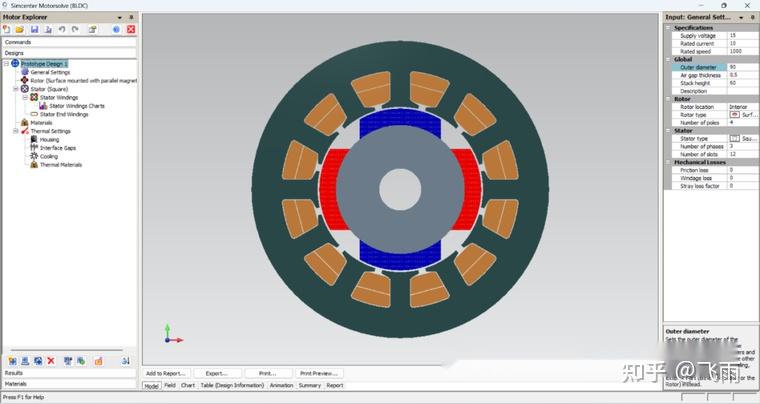Screen dimensions: 760x404
Task: Switch to the Animation tab
Action: pyautogui.click(x=281, y=385)
